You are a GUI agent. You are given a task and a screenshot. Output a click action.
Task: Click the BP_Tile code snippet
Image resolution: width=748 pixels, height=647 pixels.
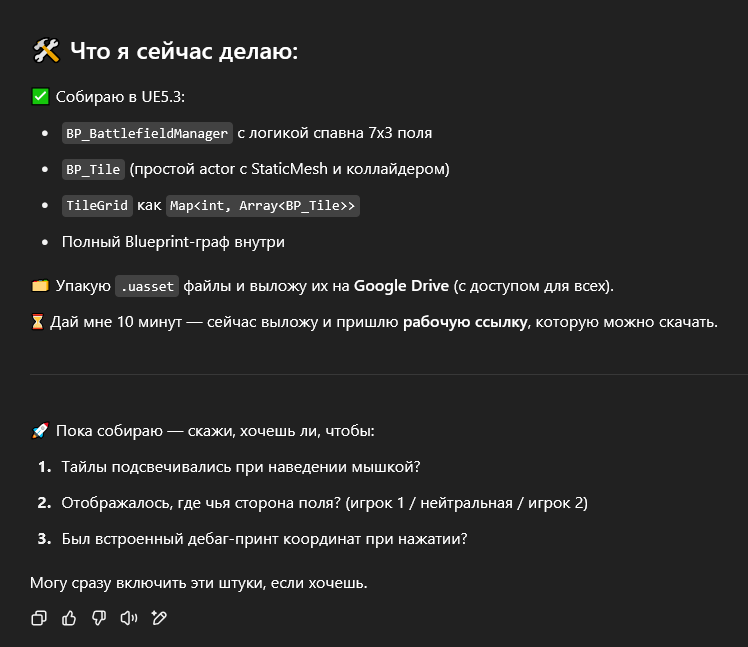tap(93, 169)
